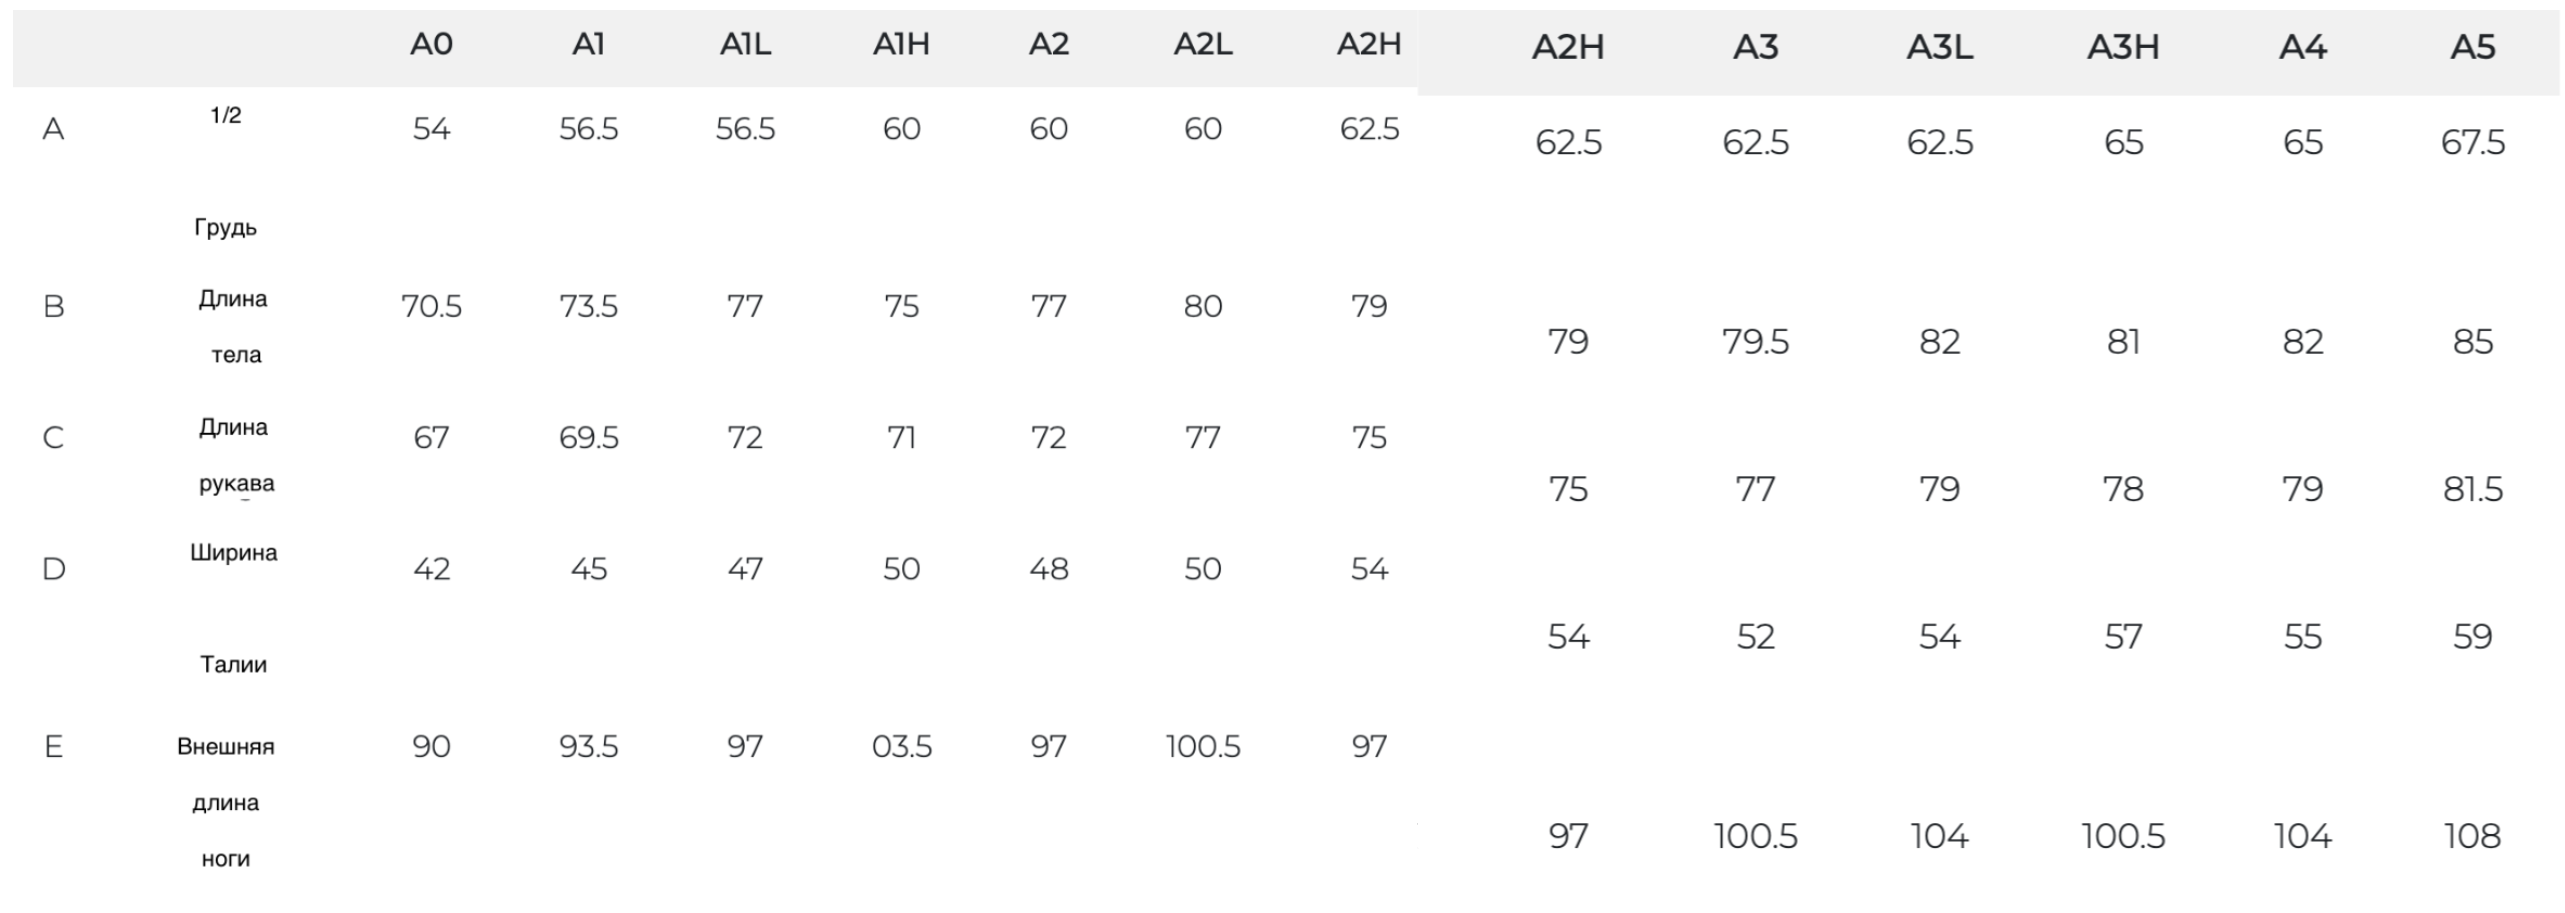Click the row label letter E
Viewport: 2565px width, 913px height.
click(x=54, y=746)
